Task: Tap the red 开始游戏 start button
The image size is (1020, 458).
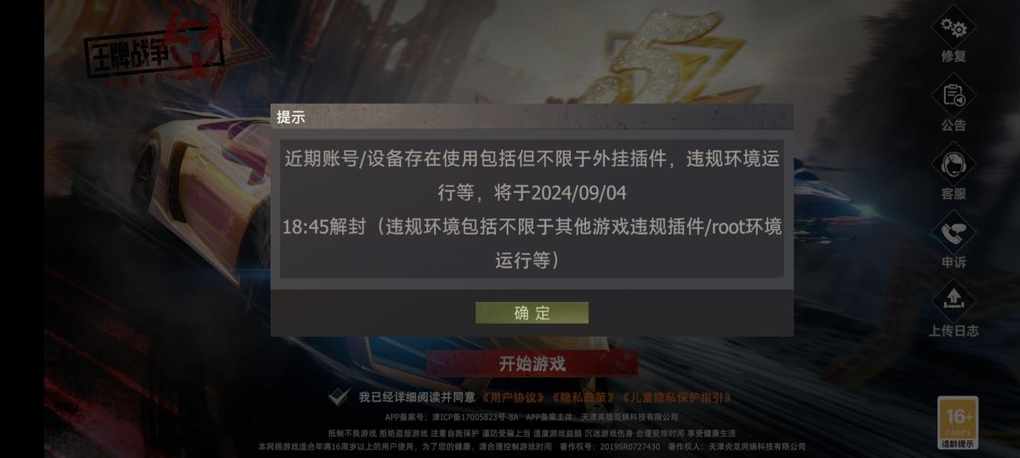Action: pyautogui.click(x=532, y=364)
